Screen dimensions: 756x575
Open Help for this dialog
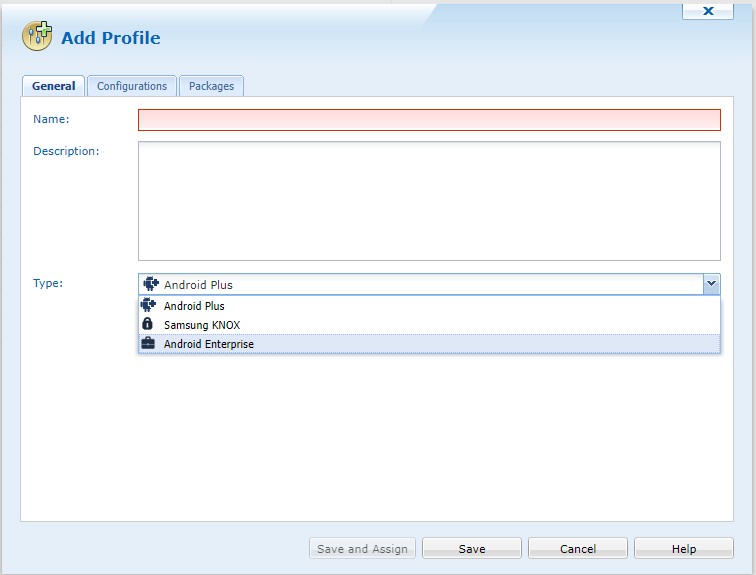[683, 548]
